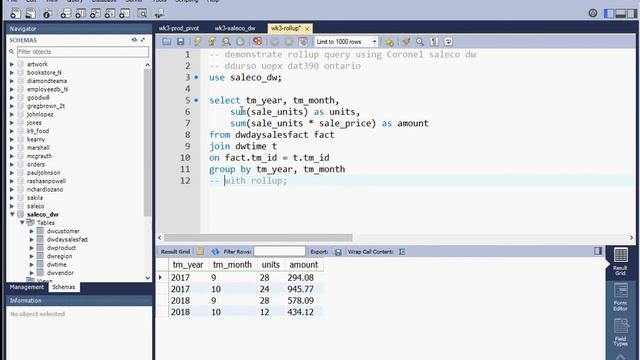Select the dwdaysalesfact table
The height and width of the screenshot is (360, 640).
coord(67,240)
